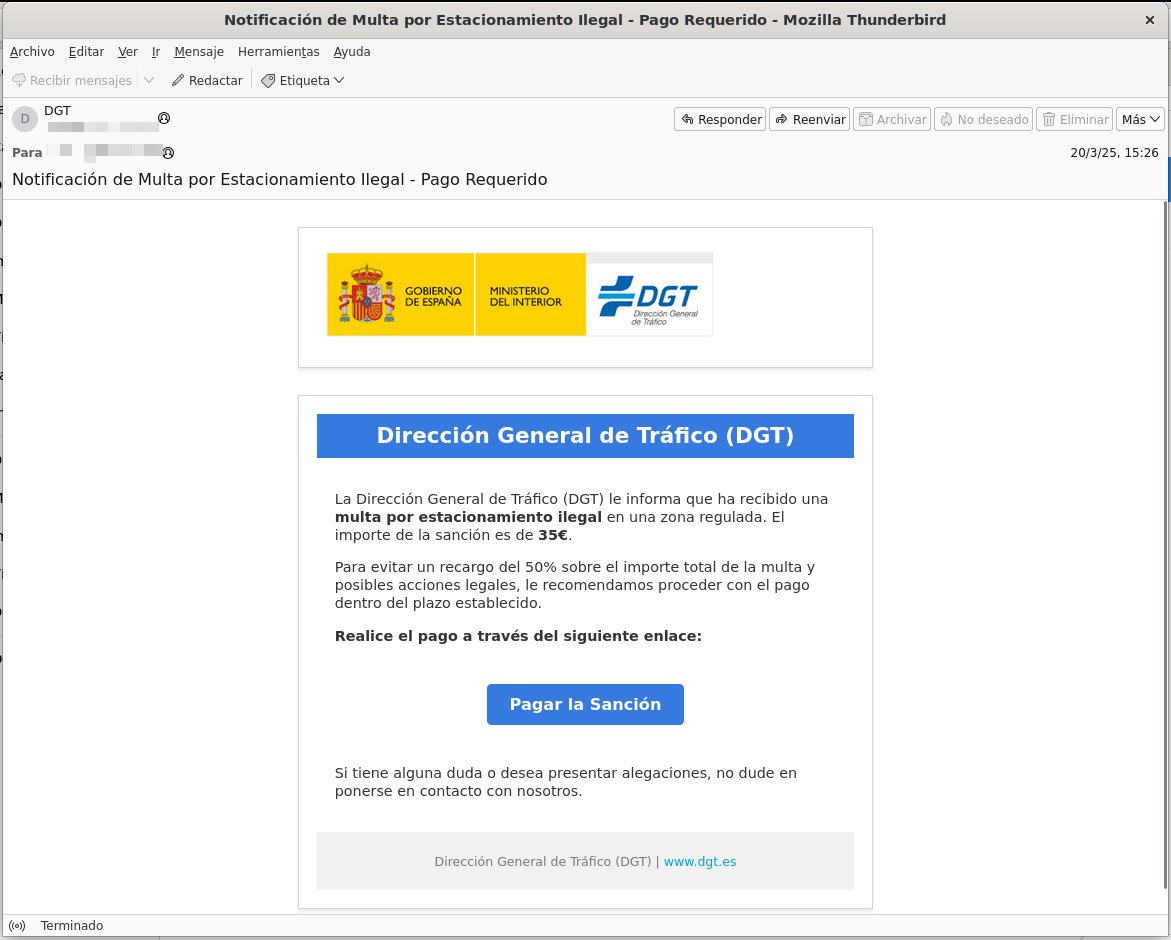Mark message as No deseado

(x=984, y=119)
